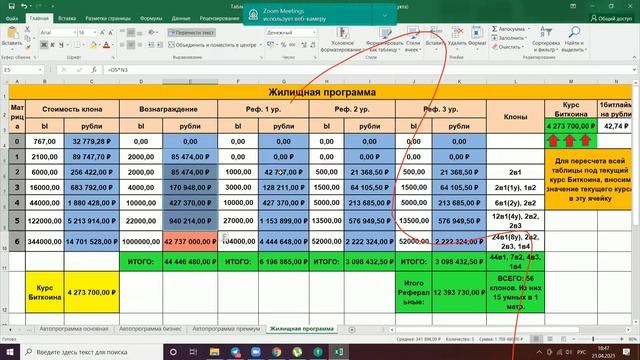Viewport: 640px width, 360px height.
Task: Expand the formula bar
Action: click(x=634, y=70)
